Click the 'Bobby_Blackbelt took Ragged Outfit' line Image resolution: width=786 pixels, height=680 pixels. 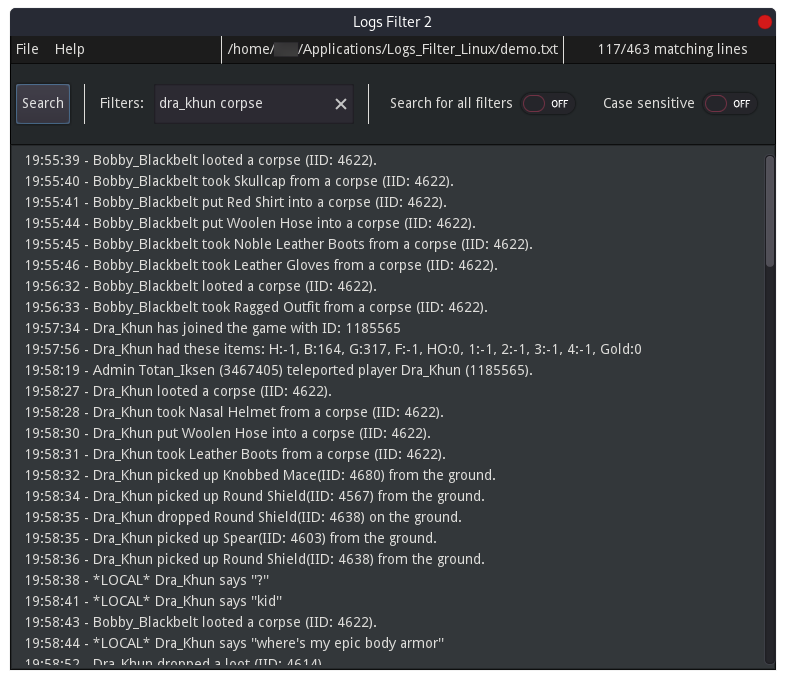pyautogui.click(x=256, y=307)
